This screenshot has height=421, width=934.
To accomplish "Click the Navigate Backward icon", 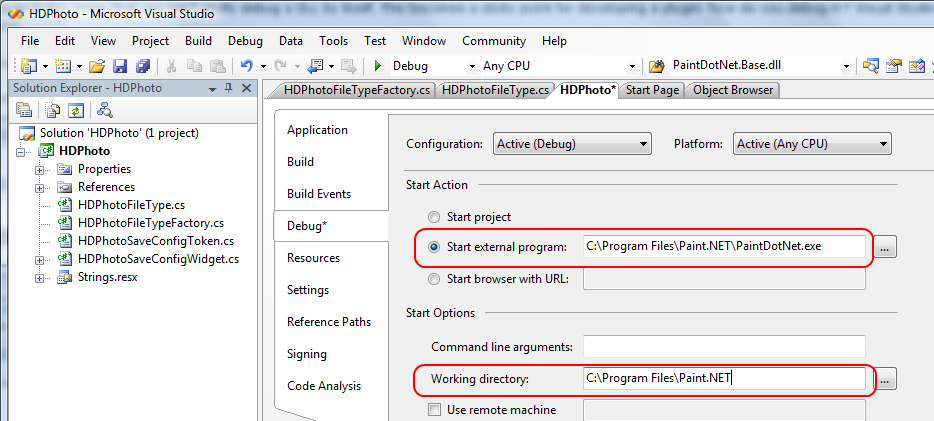I will point(315,66).
